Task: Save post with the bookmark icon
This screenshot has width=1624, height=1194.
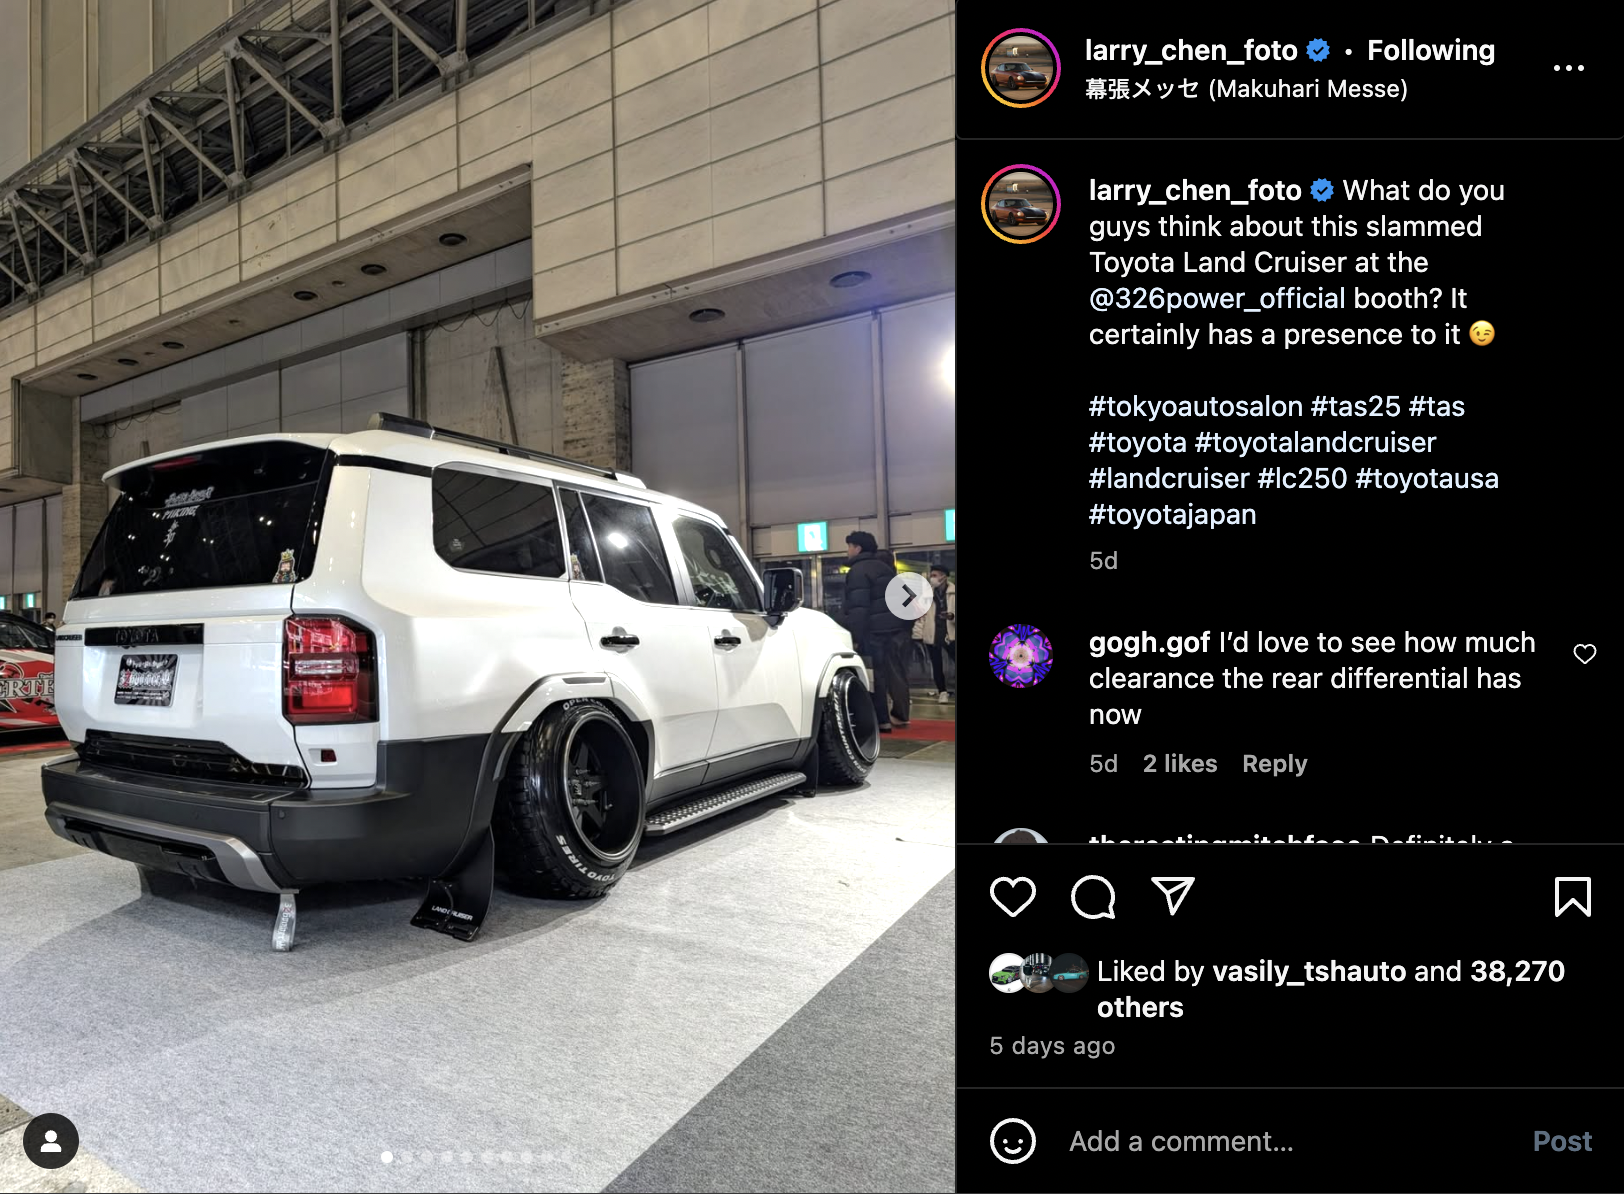Action: click(x=1572, y=896)
